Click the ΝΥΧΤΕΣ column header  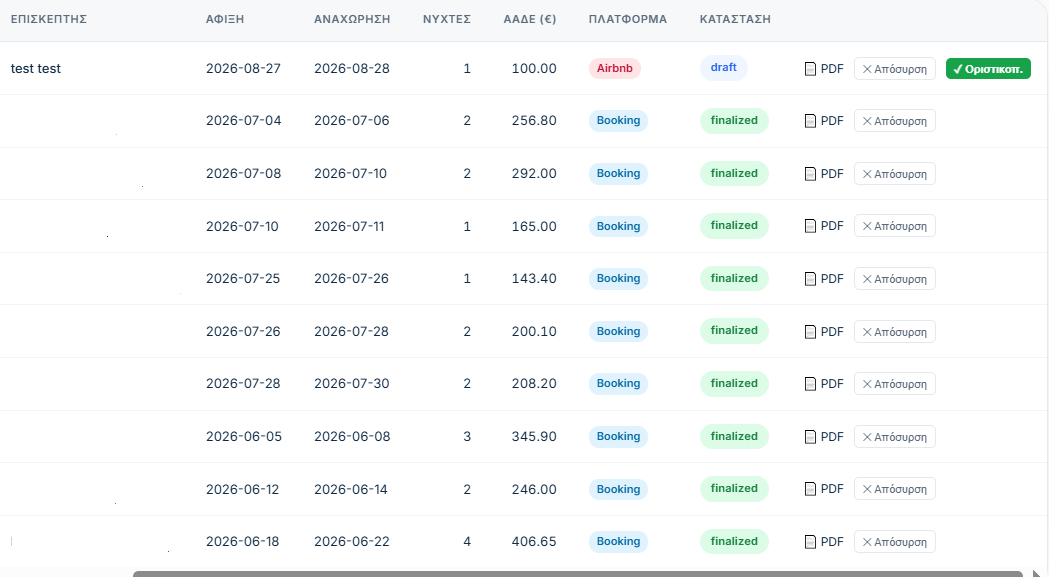click(x=447, y=19)
